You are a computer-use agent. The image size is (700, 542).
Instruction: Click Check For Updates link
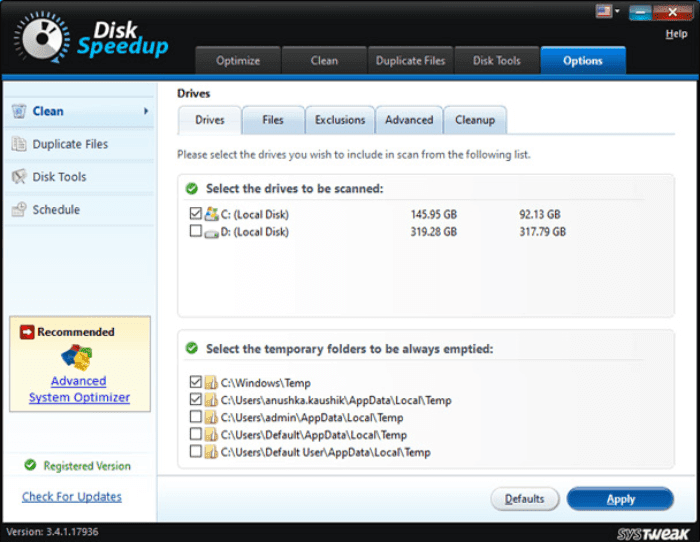tap(71, 496)
